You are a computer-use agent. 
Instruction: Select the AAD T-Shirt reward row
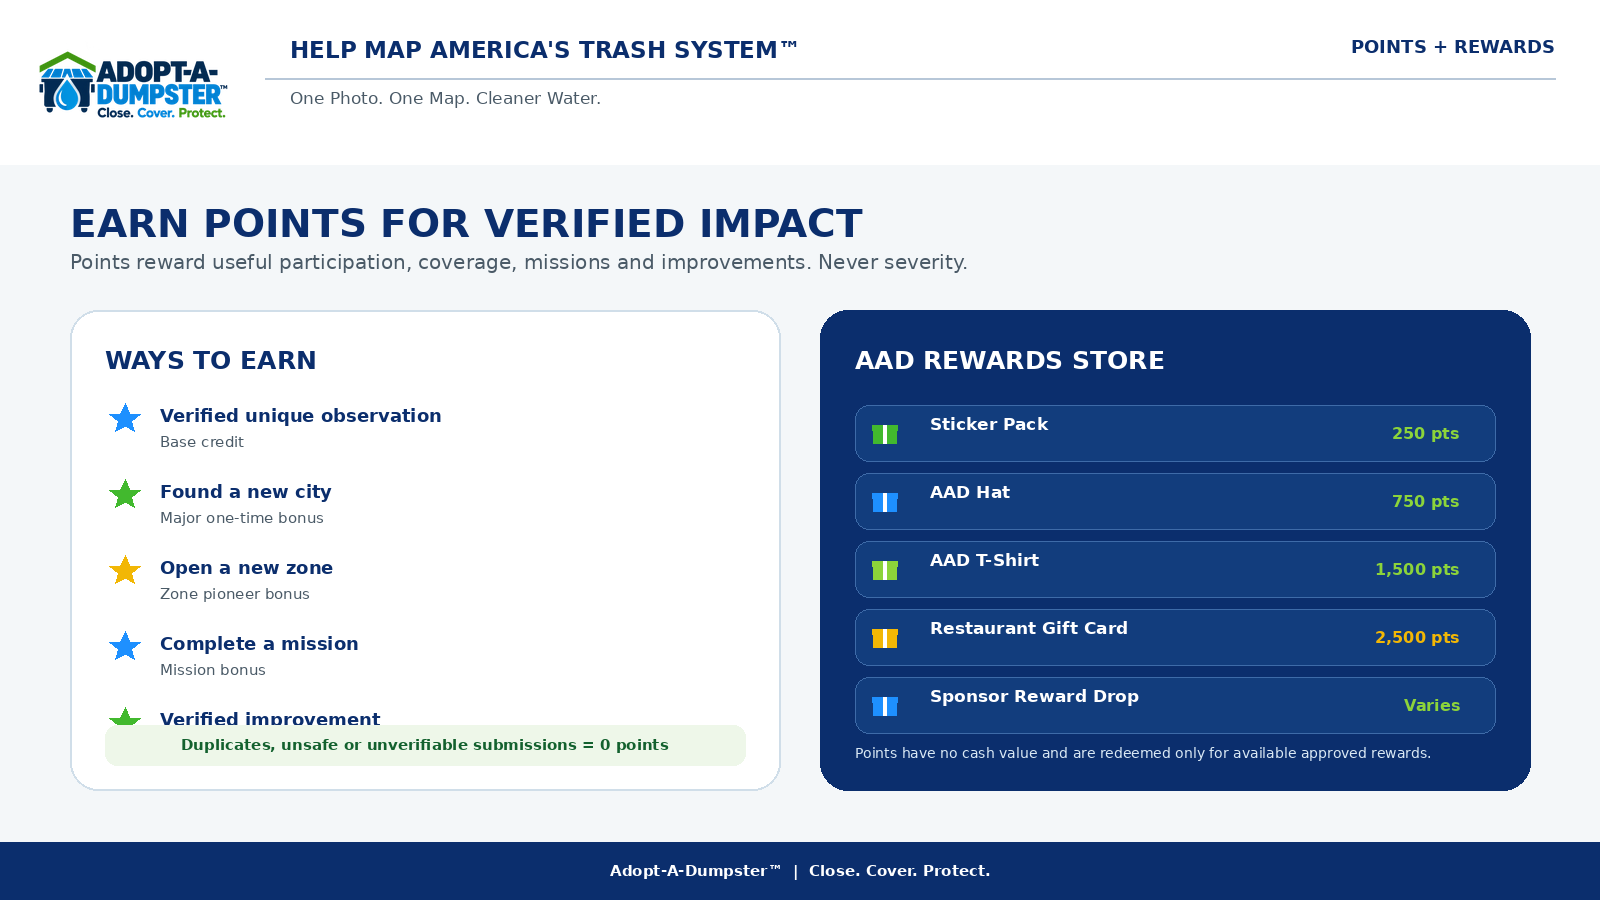pos(1175,569)
